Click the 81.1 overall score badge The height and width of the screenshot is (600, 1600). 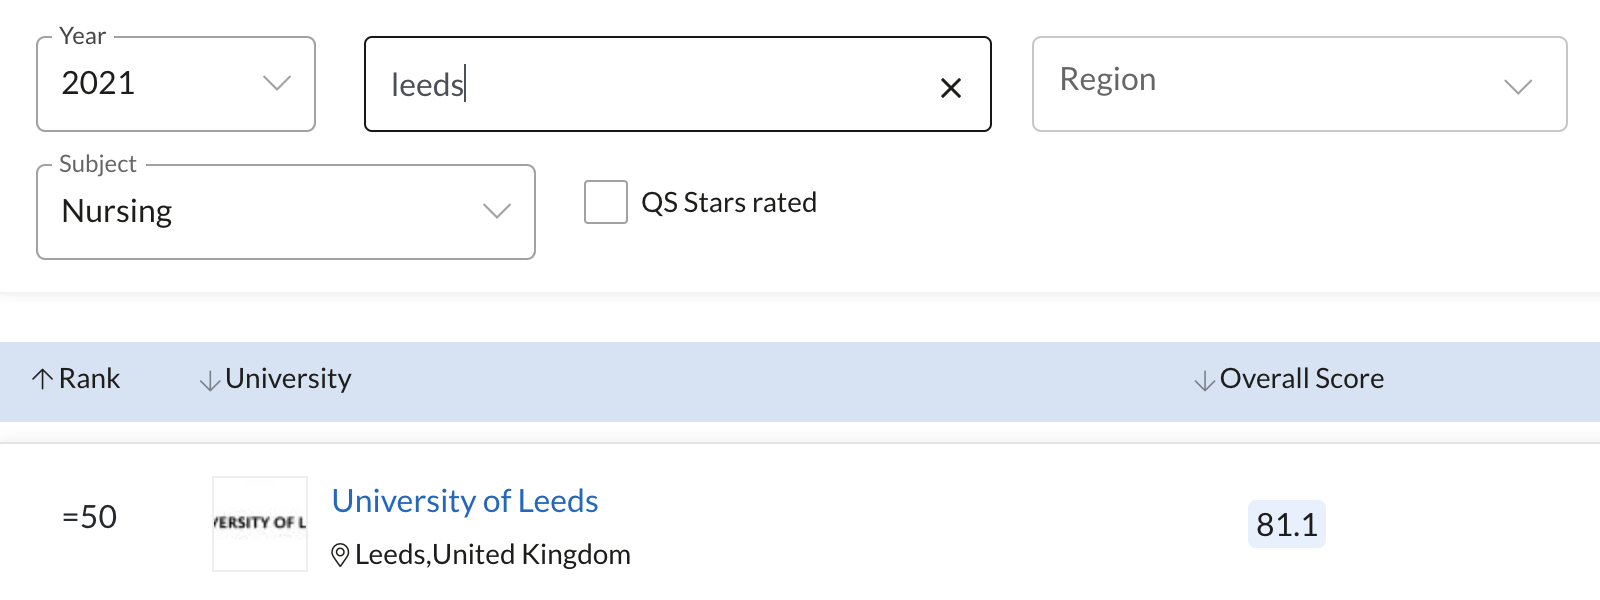(x=1286, y=524)
